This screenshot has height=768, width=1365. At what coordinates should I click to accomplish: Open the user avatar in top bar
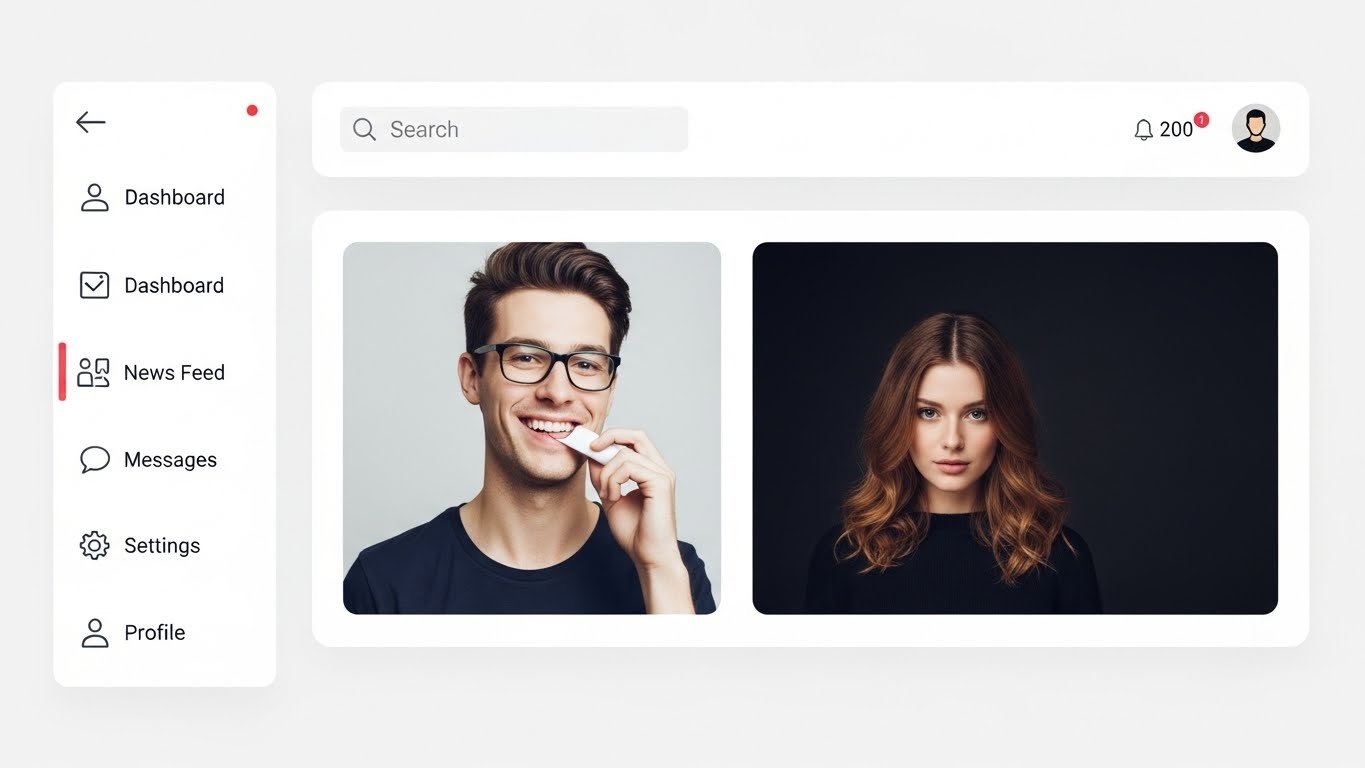(1256, 128)
